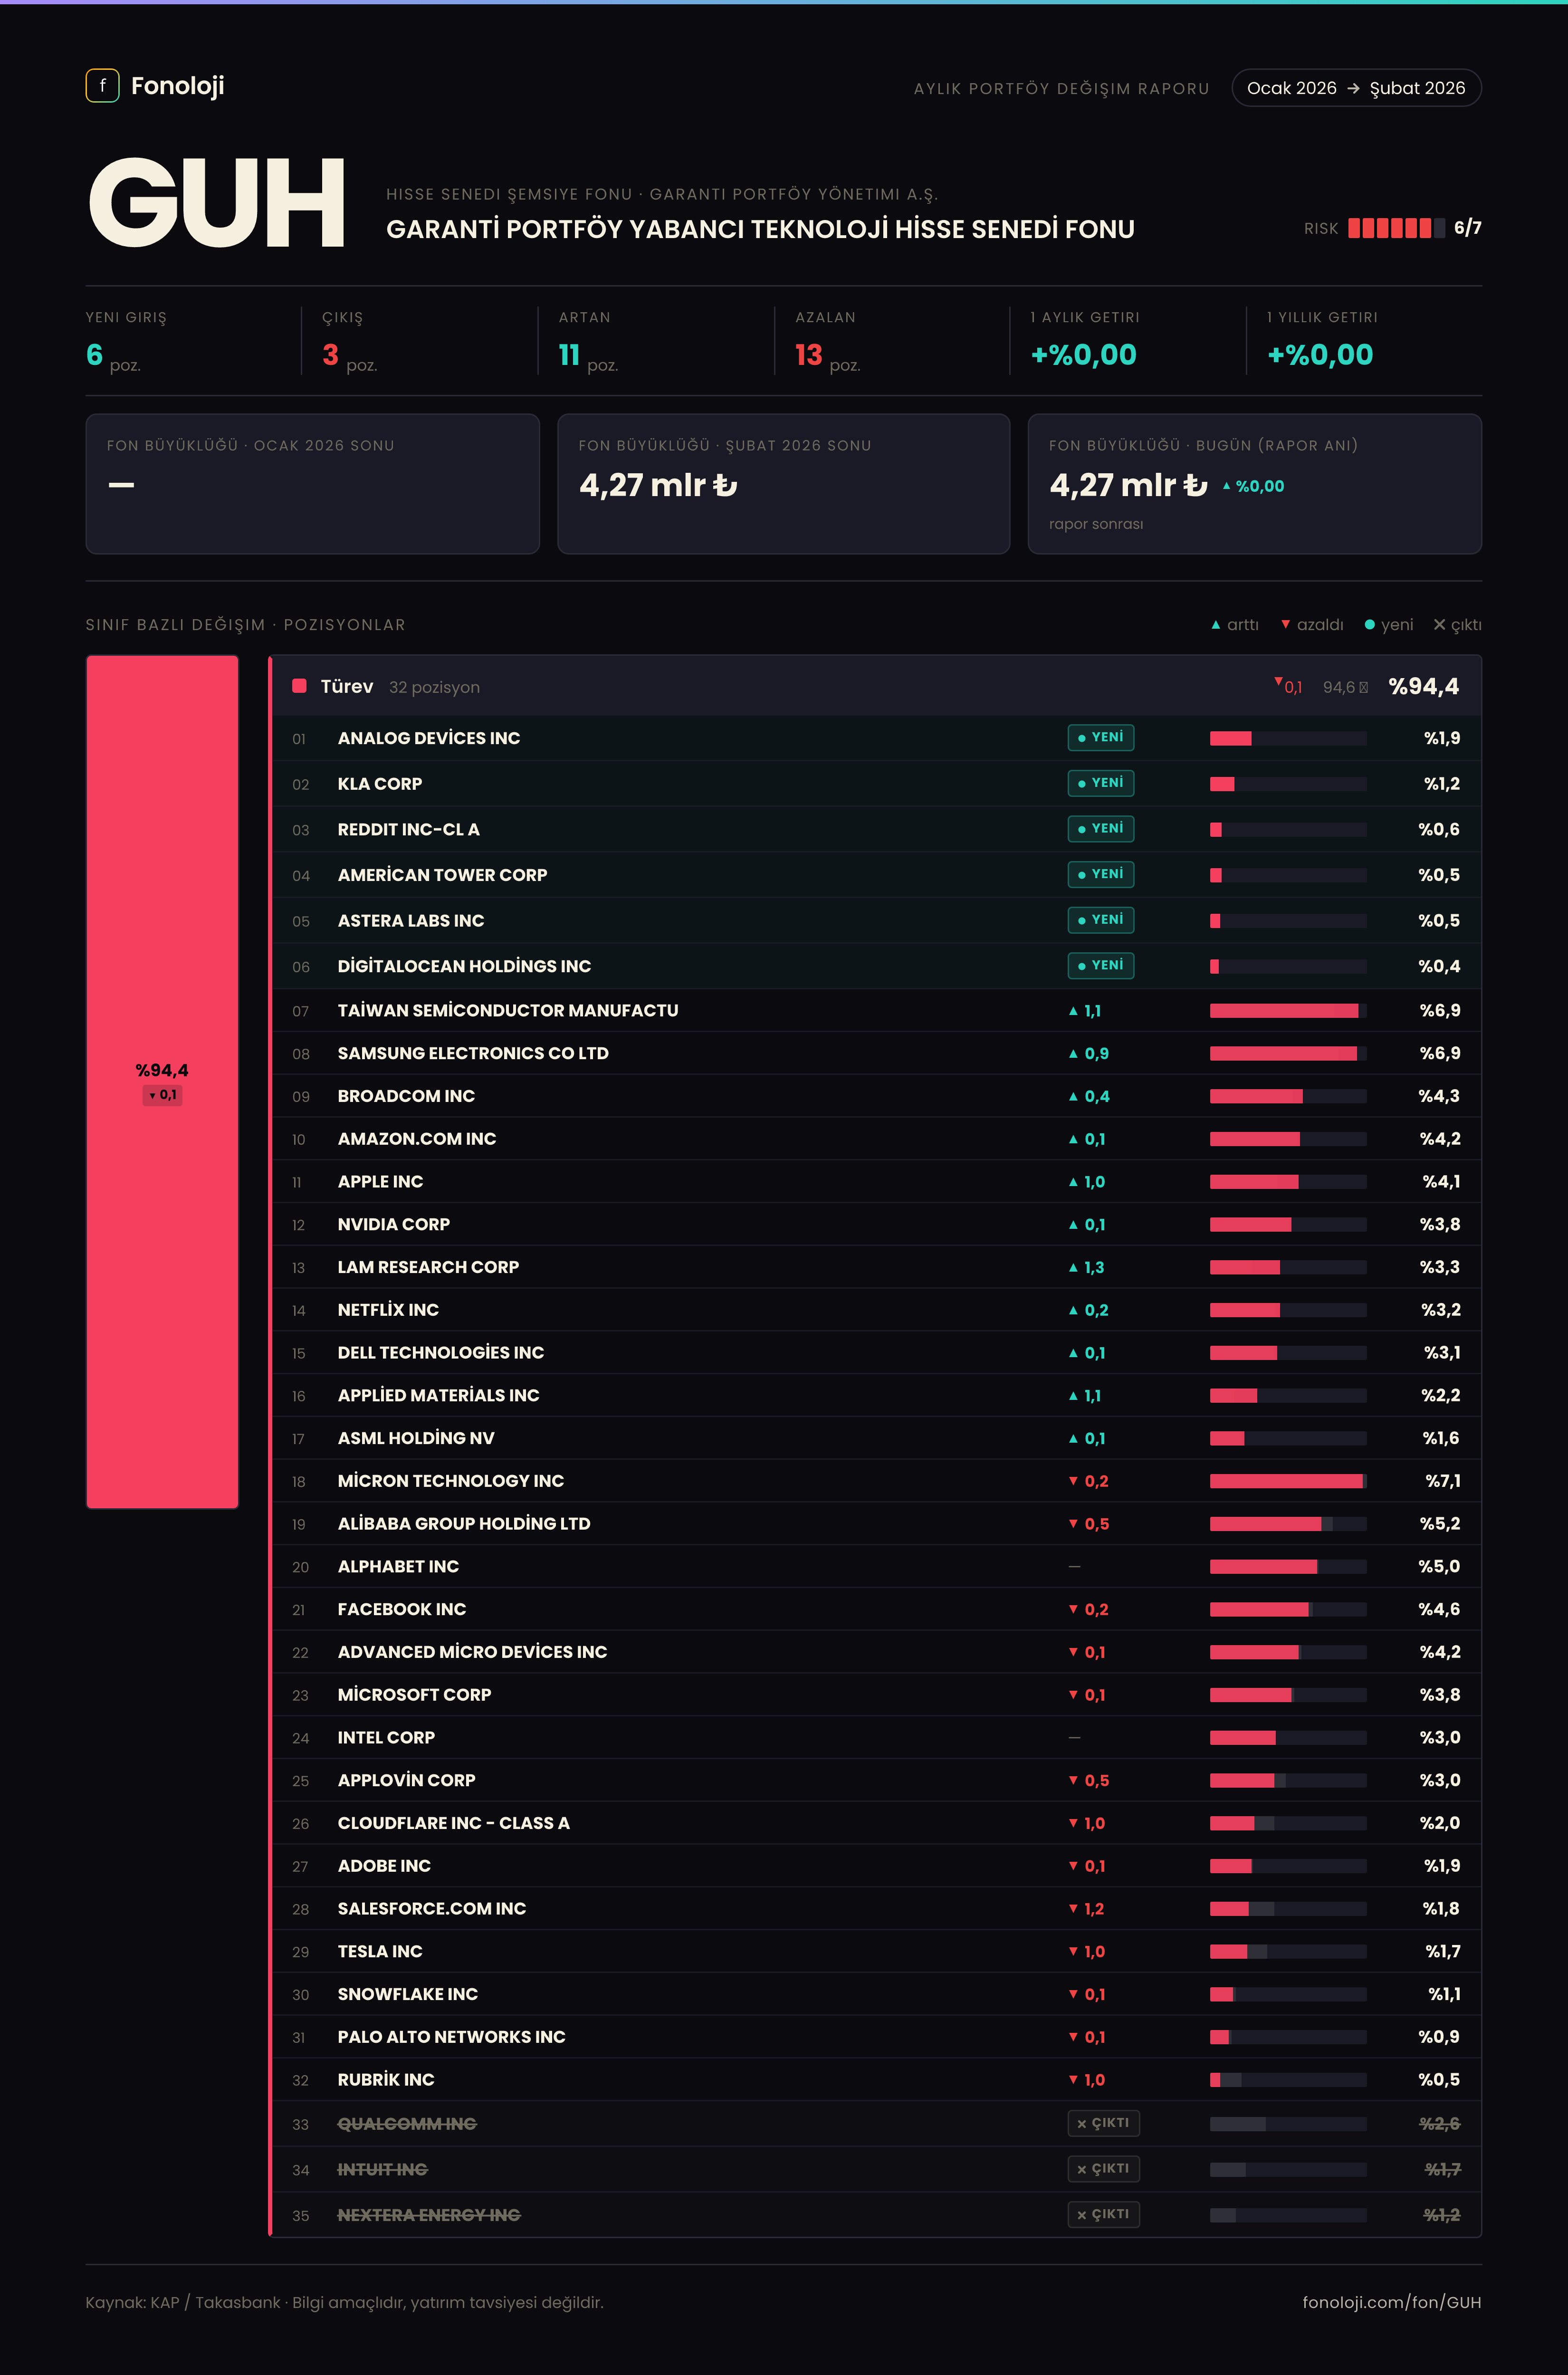The width and height of the screenshot is (1568, 2375).
Task: Select the Garanti Portföy Yabancı Teknoloji fund title
Action: (760, 230)
